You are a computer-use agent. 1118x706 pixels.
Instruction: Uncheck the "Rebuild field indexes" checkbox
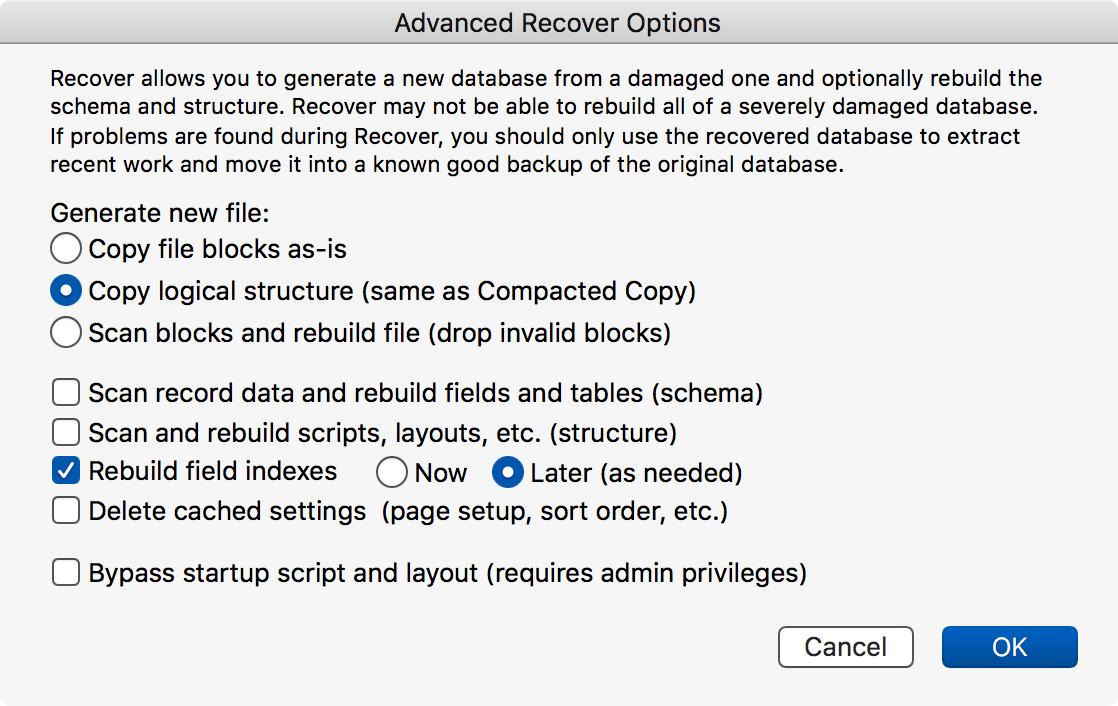coord(66,471)
